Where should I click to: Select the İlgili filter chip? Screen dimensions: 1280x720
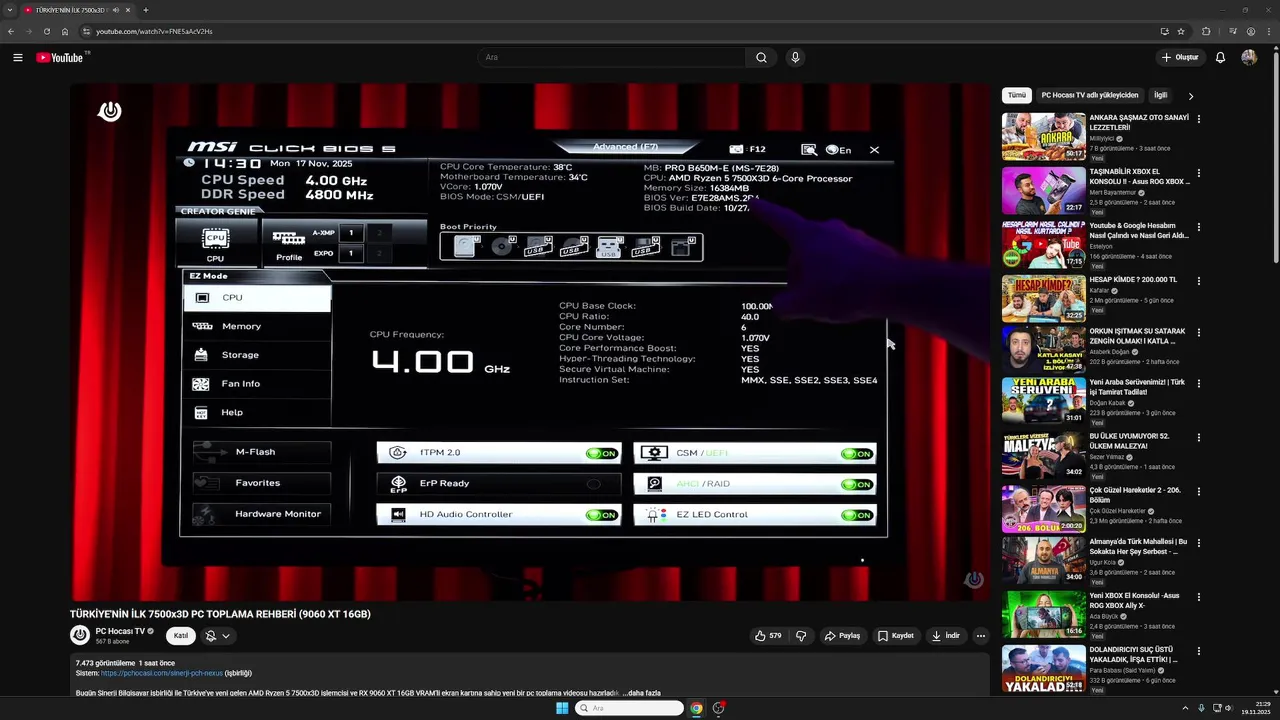click(1160, 95)
